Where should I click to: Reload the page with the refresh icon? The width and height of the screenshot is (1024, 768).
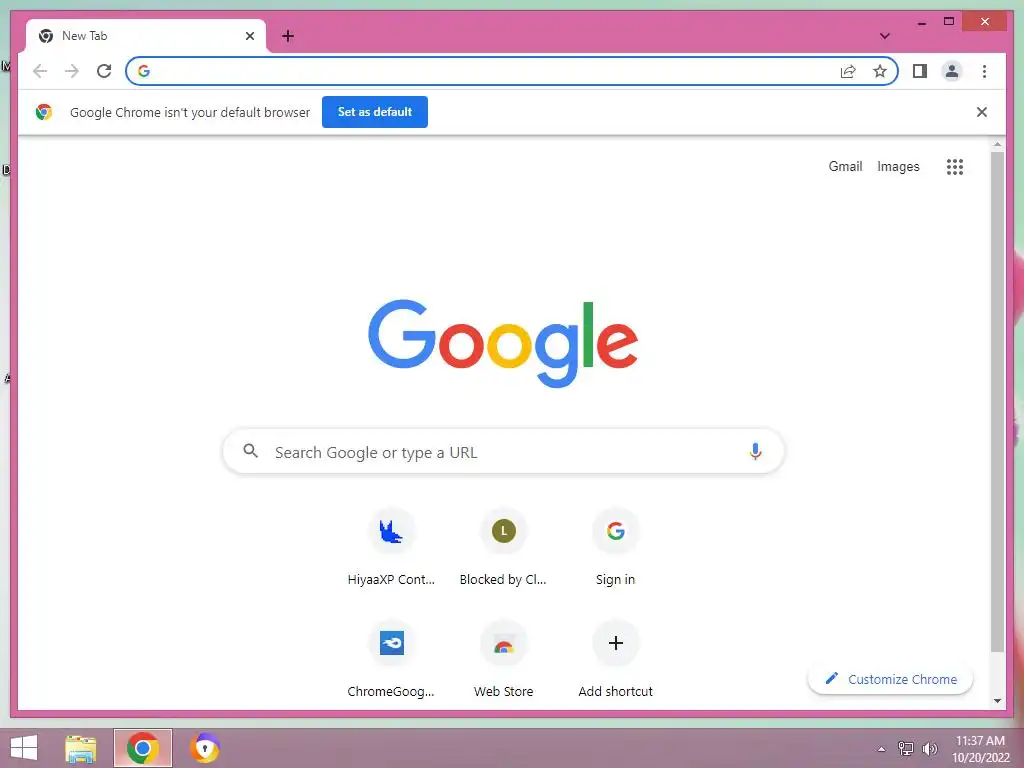click(x=104, y=71)
